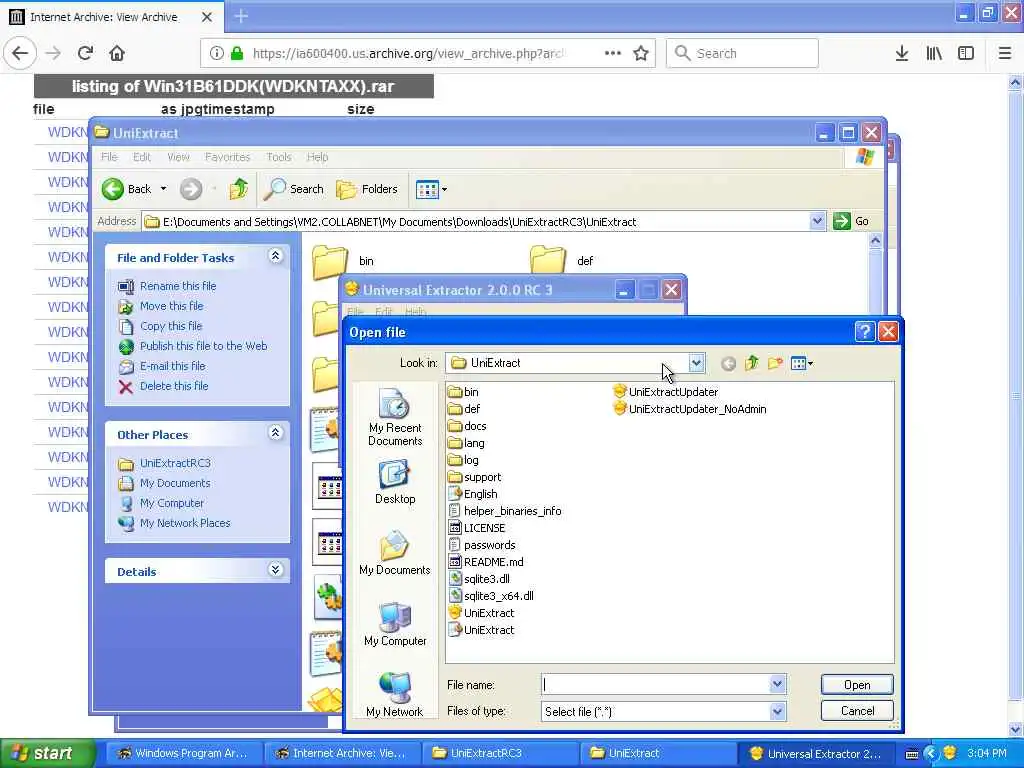This screenshot has width=1024, height=768.
Task: Select the docs folder in file list
Action: 468,426
